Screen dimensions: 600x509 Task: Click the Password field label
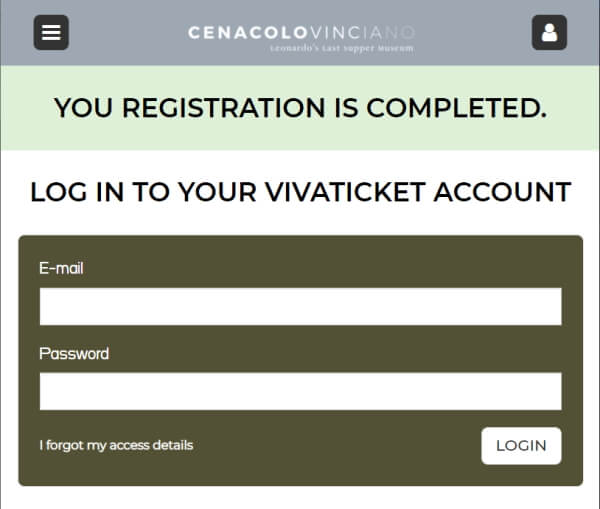(74, 353)
